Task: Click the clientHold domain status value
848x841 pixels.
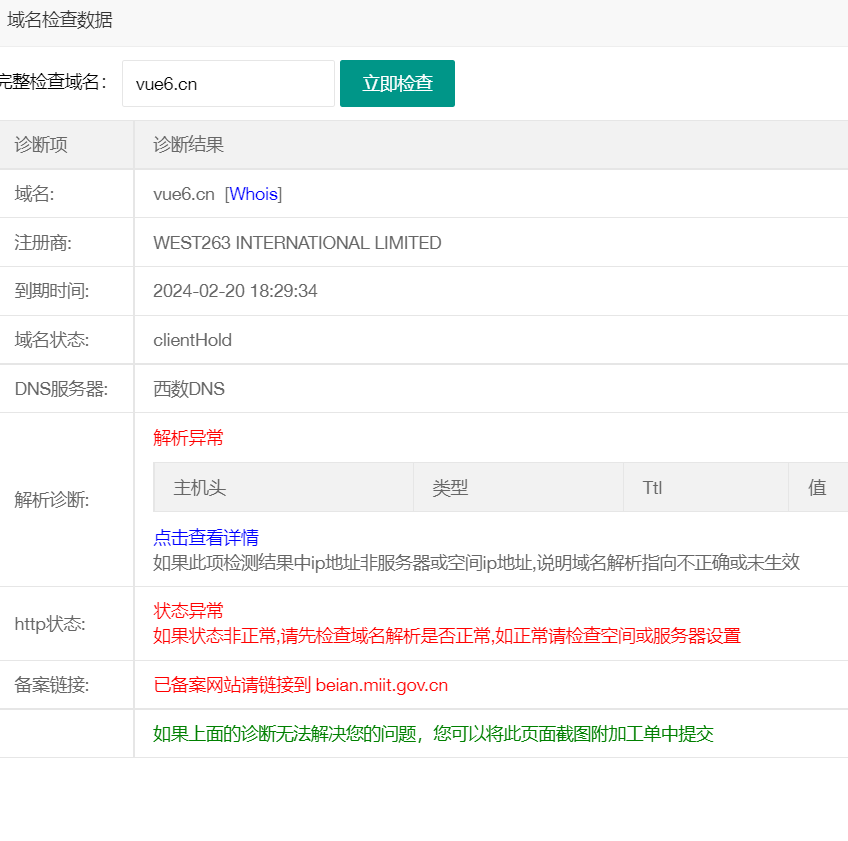Action: point(192,340)
